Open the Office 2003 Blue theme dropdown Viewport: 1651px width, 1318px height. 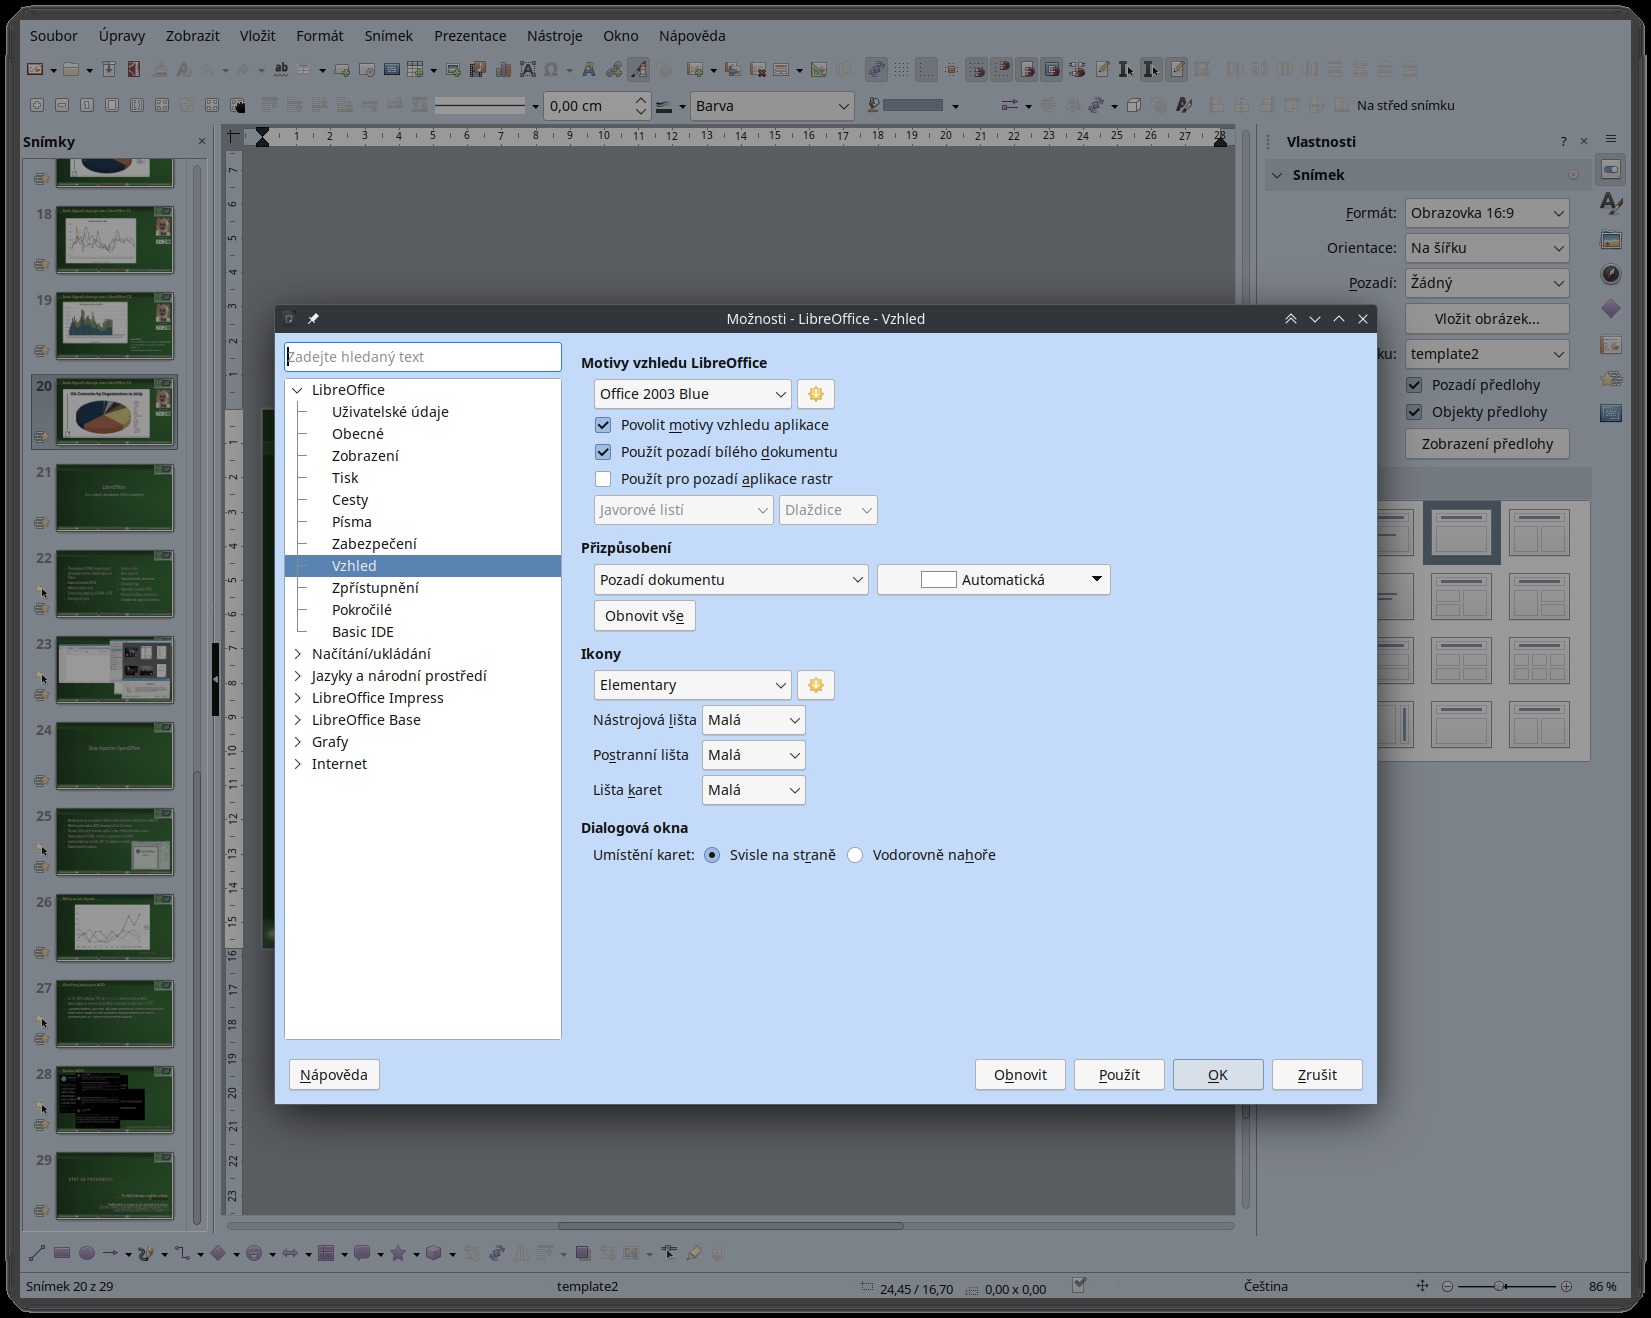pyautogui.click(x=692, y=394)
